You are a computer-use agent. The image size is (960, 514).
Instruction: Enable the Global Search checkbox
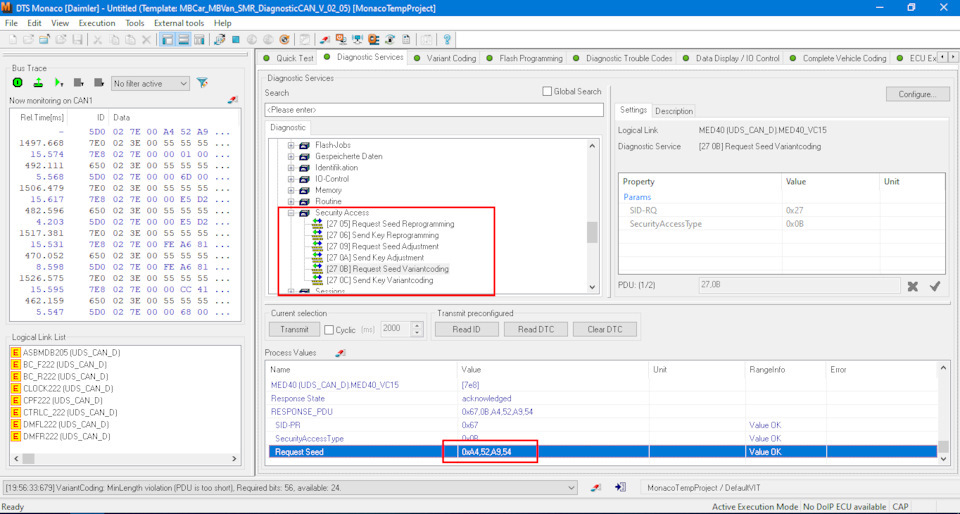[x=547, y=92]
